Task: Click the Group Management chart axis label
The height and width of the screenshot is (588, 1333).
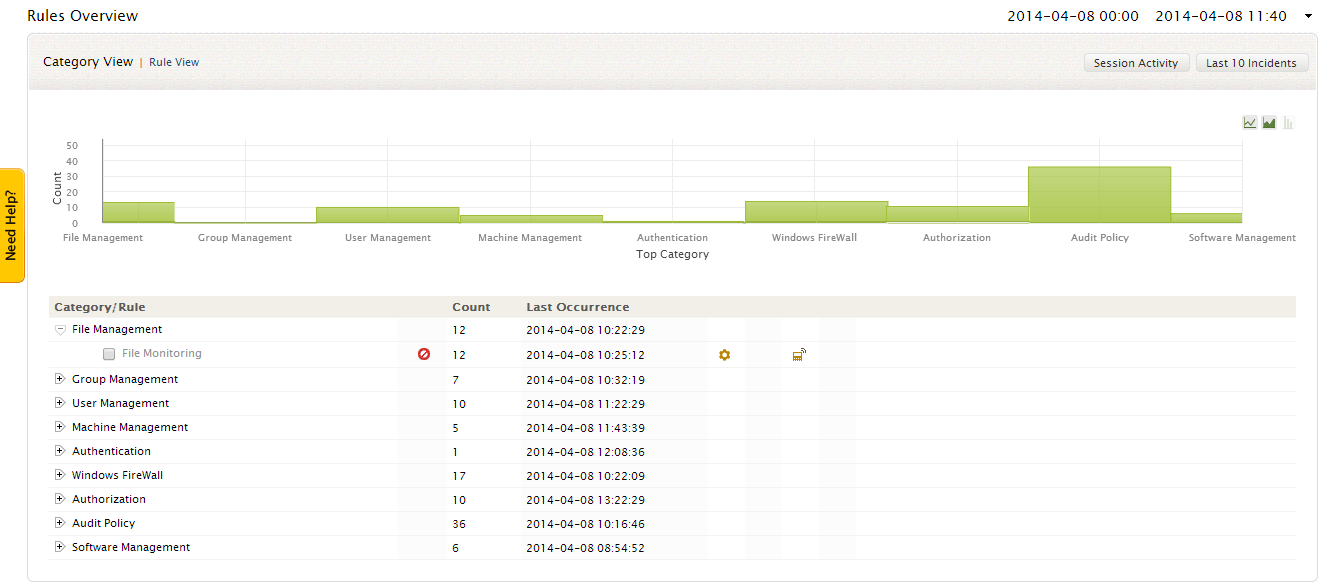Action: (245, 238)
